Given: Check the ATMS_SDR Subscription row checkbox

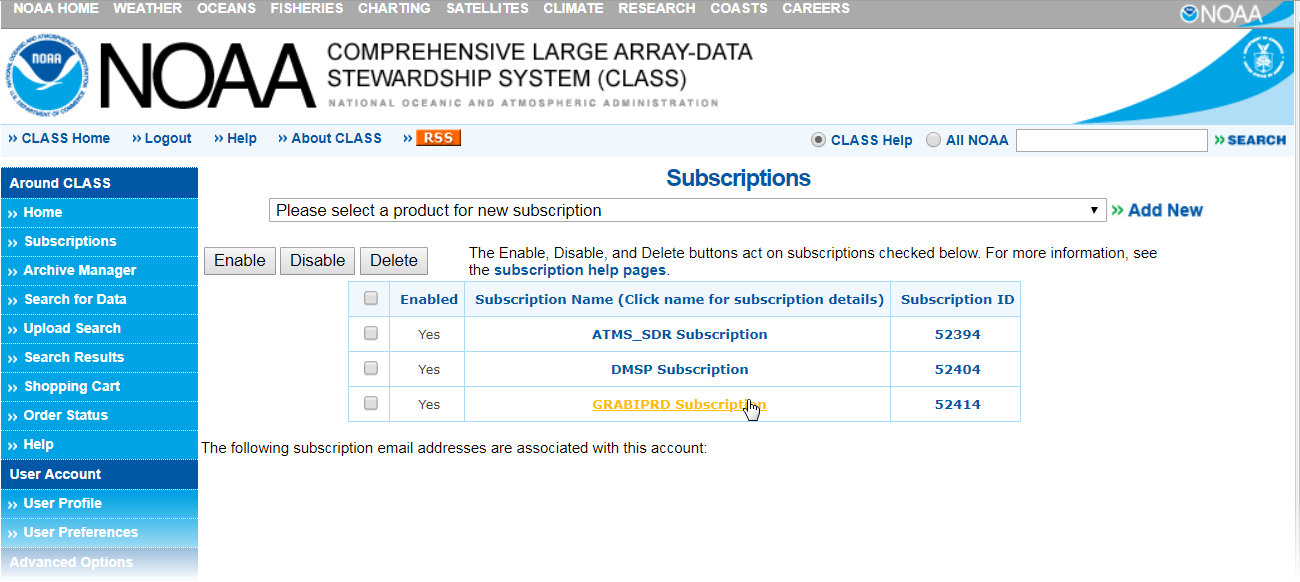Looking at the screenshot, I should pos(371,333).
